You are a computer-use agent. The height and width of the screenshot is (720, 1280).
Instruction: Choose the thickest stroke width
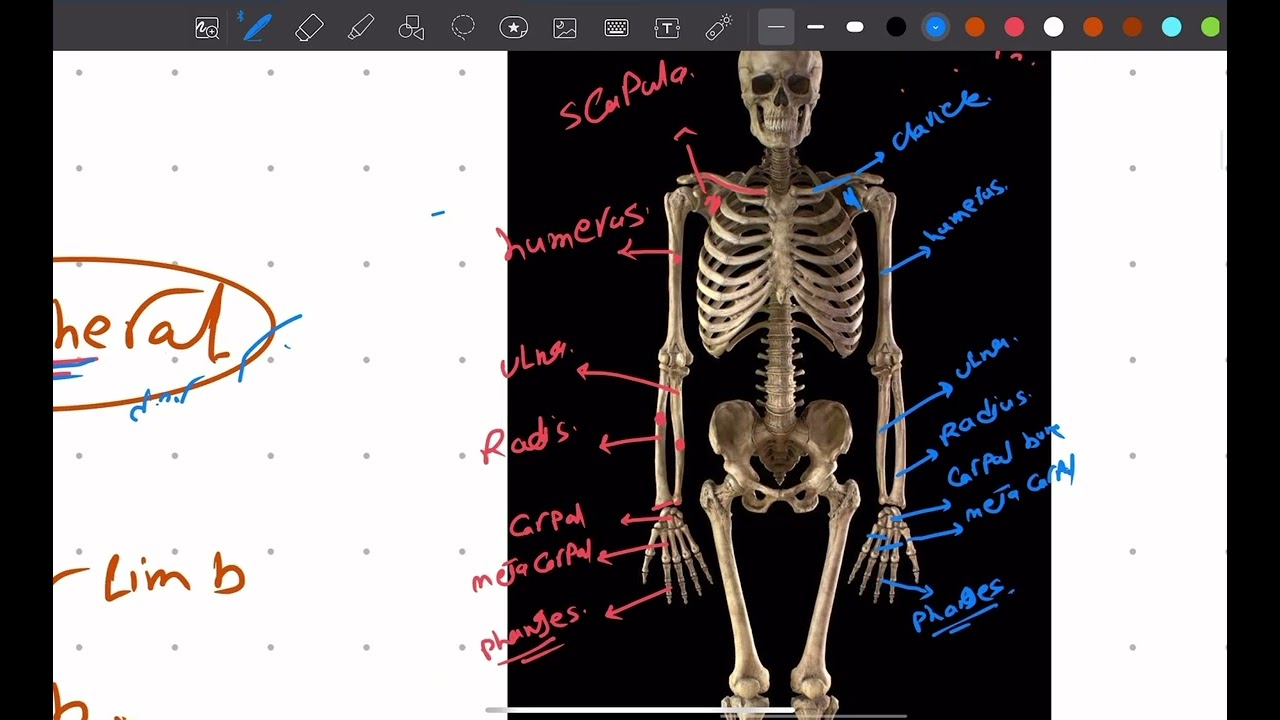coord(855,27)
